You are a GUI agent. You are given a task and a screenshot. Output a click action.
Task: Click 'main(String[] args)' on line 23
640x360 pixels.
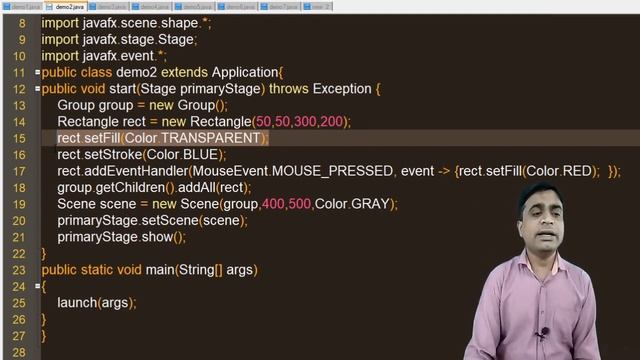202,270
